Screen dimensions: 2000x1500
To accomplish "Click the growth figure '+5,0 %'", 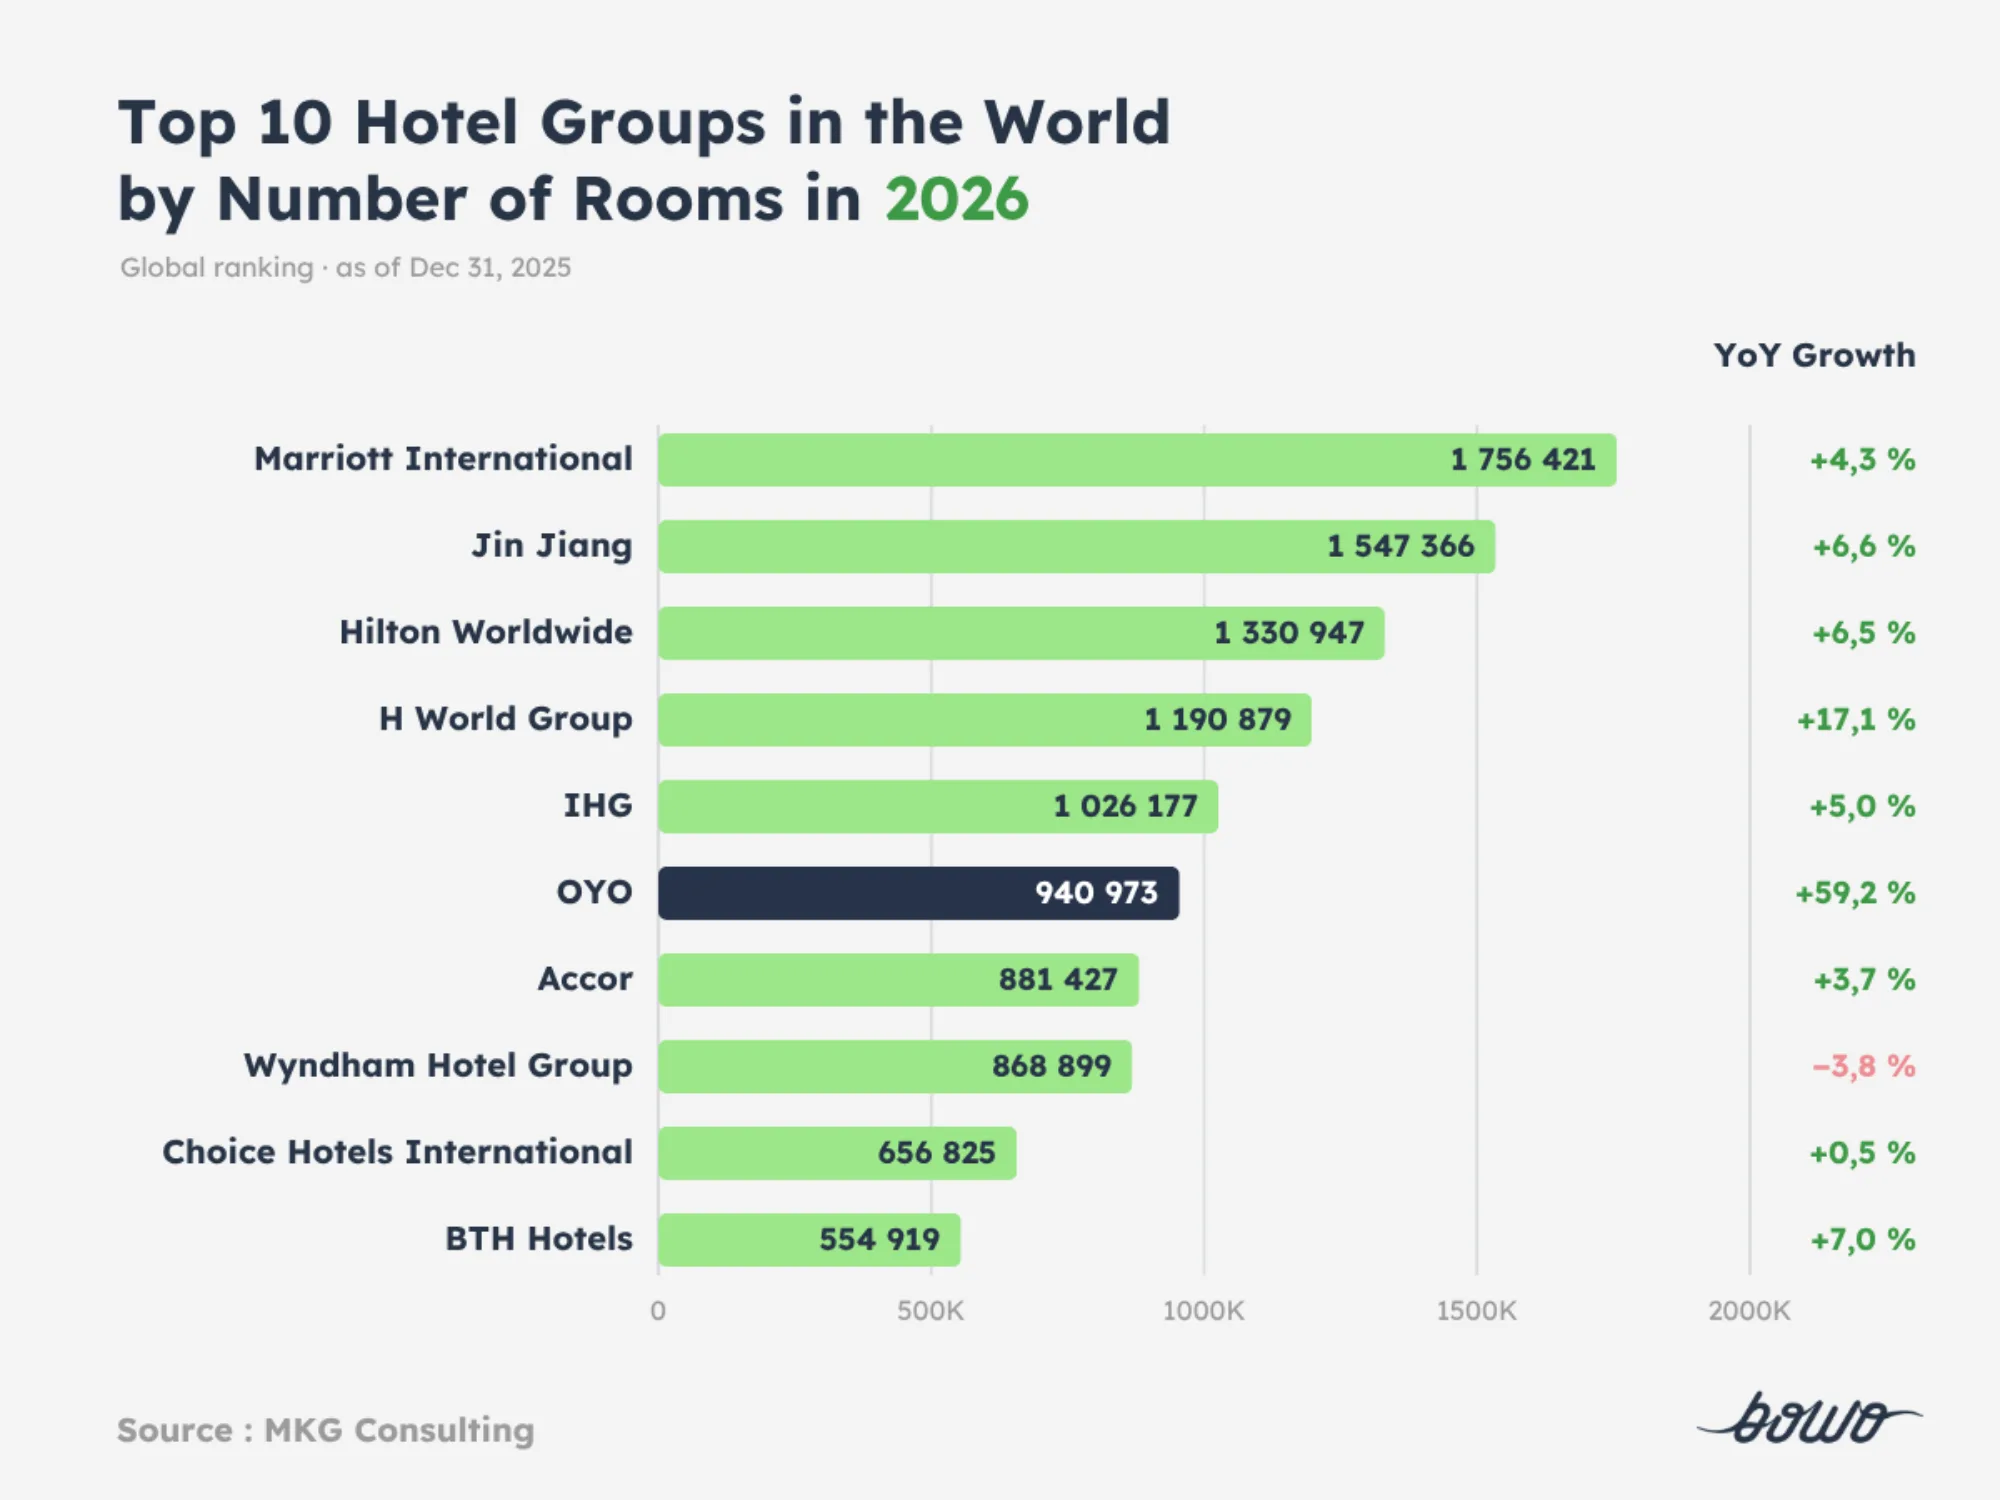I will 1862,806.
